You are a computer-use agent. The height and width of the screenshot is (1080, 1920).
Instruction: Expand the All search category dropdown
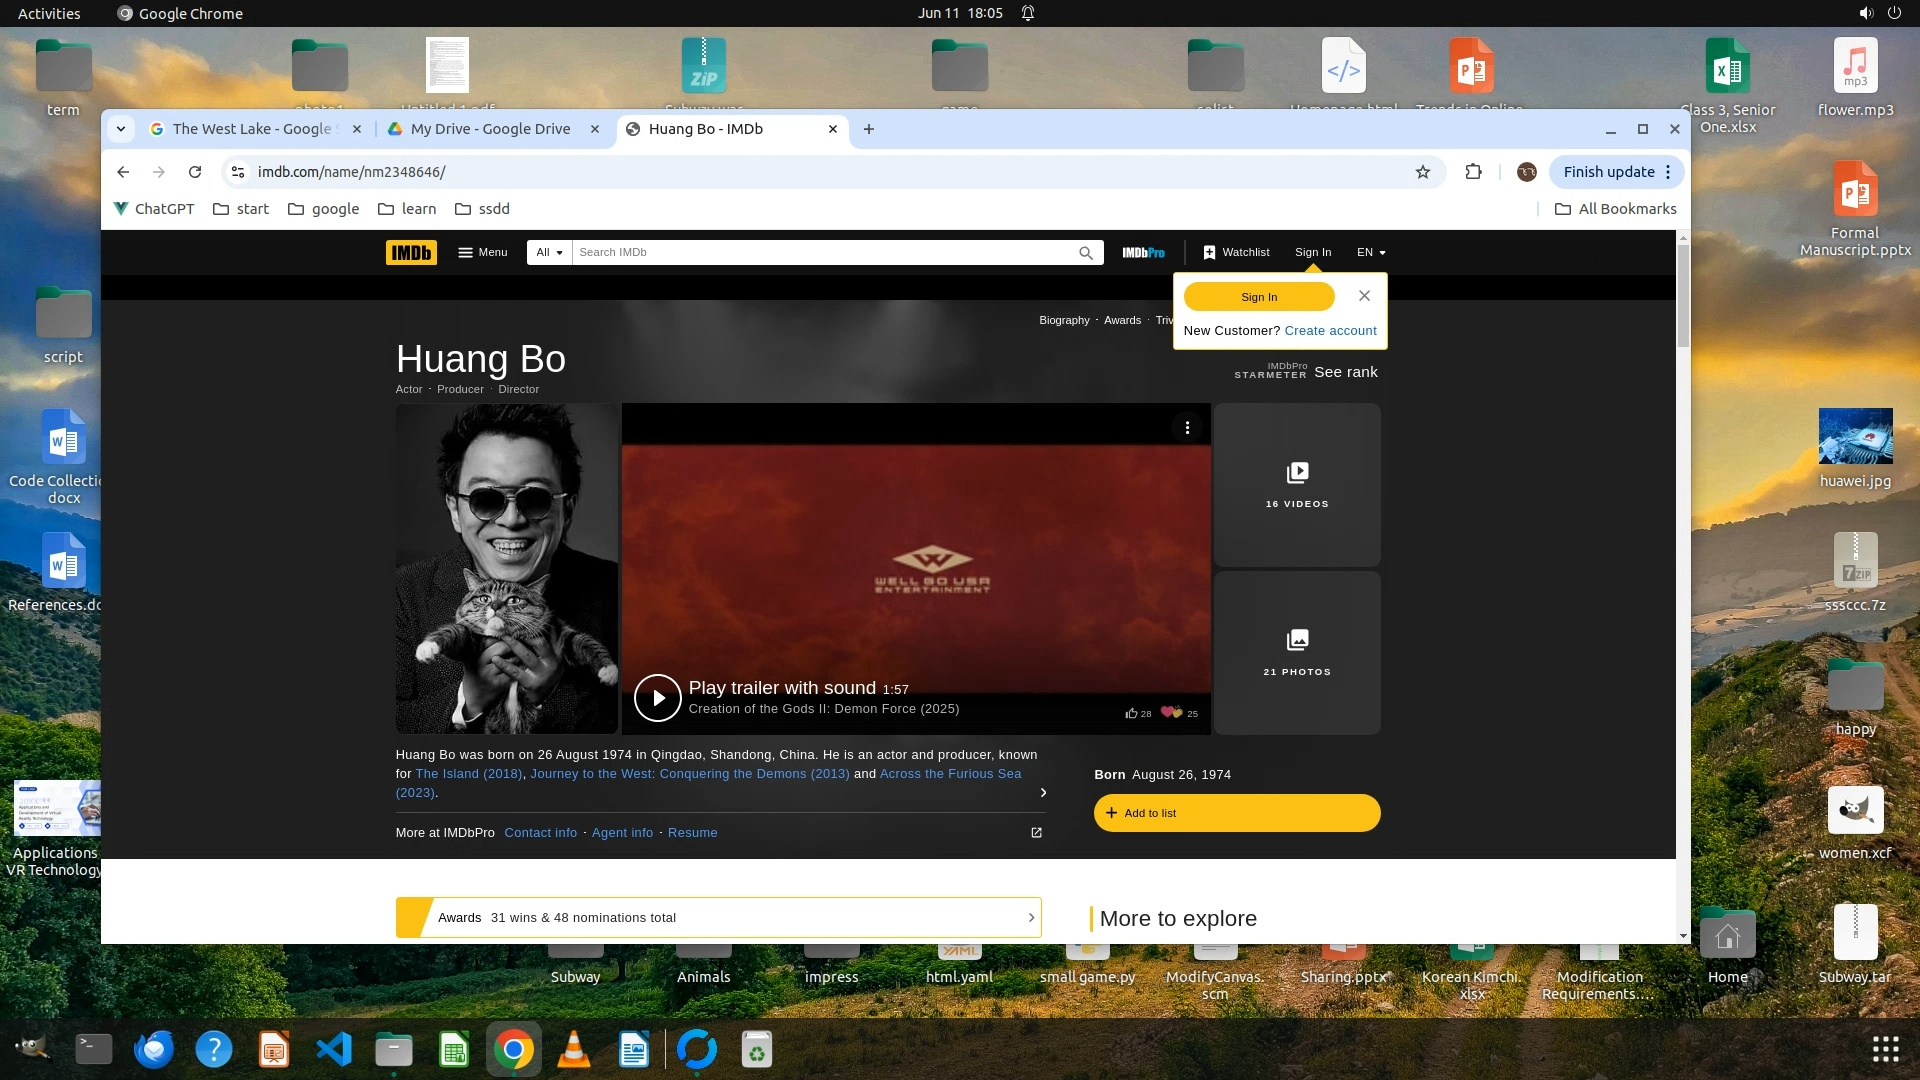tap(549, 252)
